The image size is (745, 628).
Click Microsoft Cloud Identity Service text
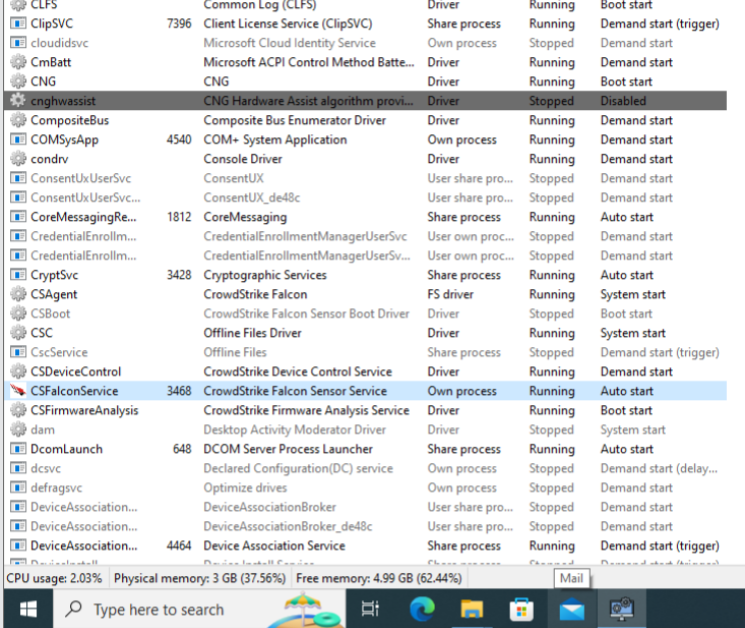289,43
